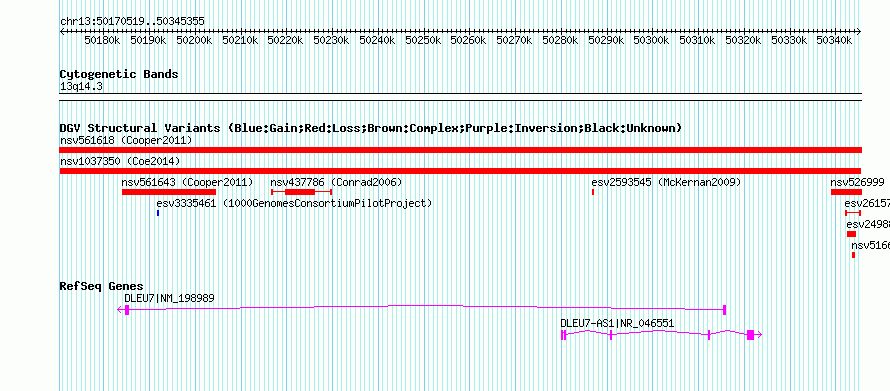Click the esv2593545 (McKernan2009) small red mark
Image resolution: width=890 pixels, height=391 pixels.
(x=593, y=192)
